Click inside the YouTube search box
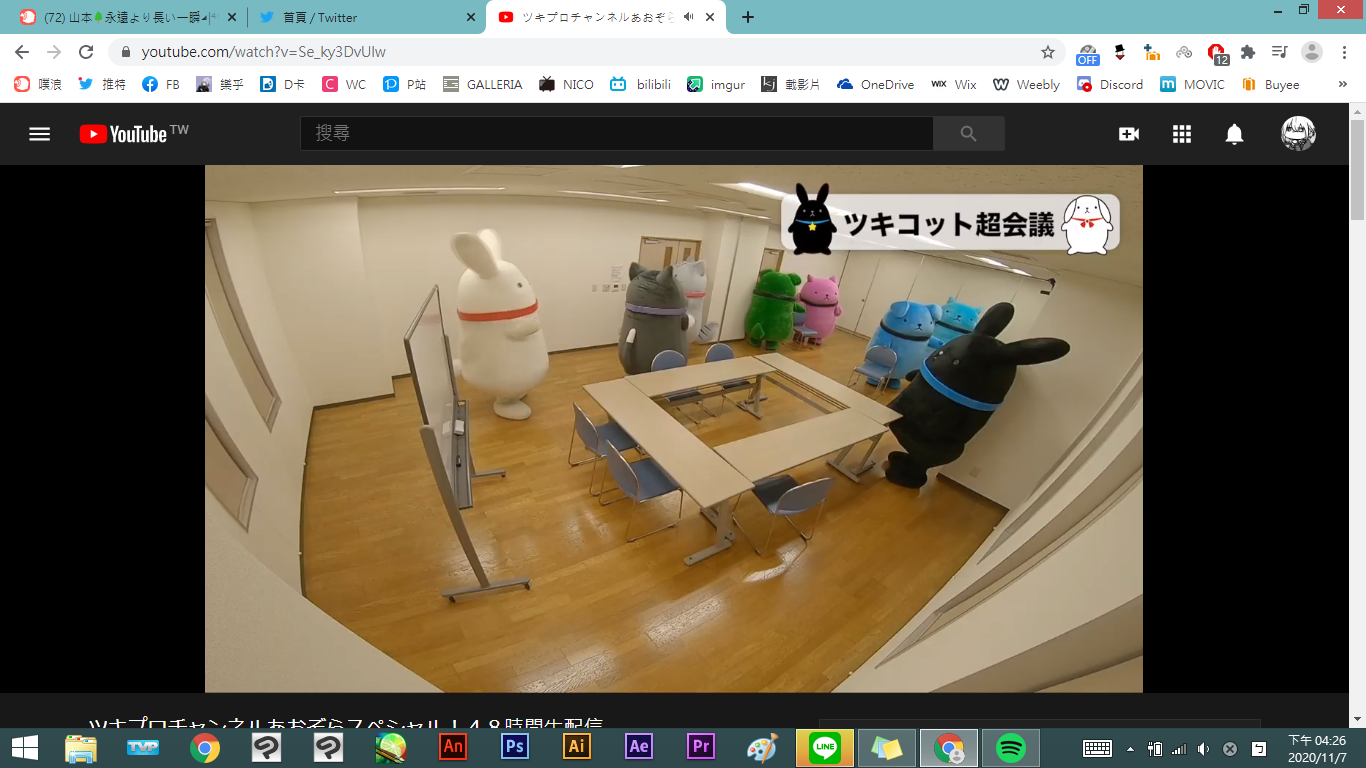Screen dimensions: 1366x768 616,134
